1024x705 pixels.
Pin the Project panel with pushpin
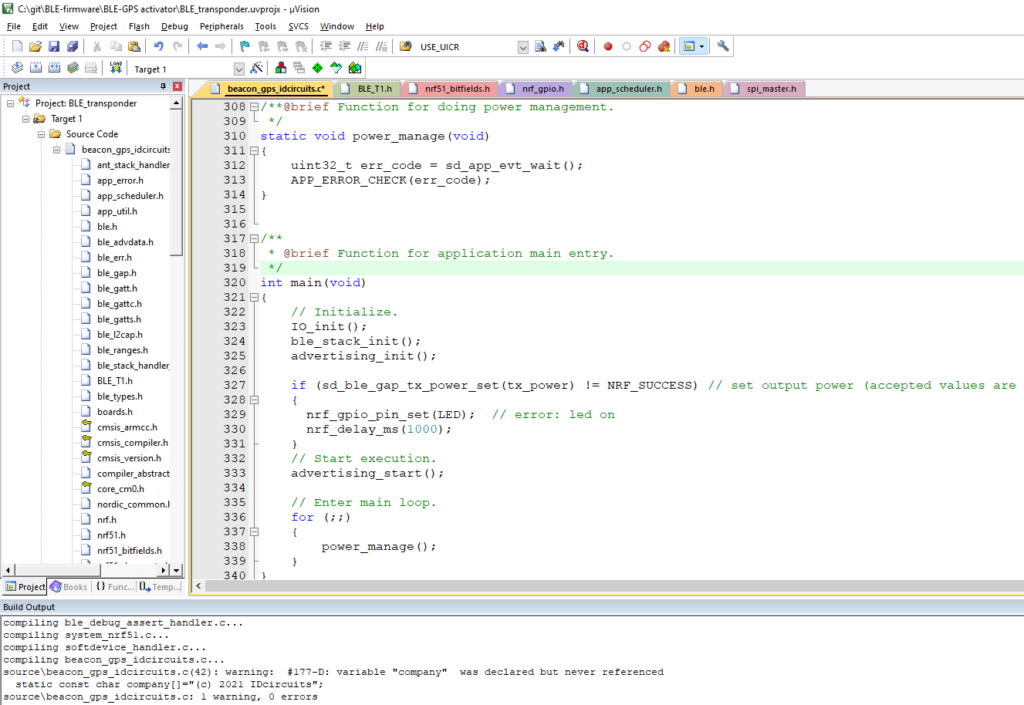163,87
